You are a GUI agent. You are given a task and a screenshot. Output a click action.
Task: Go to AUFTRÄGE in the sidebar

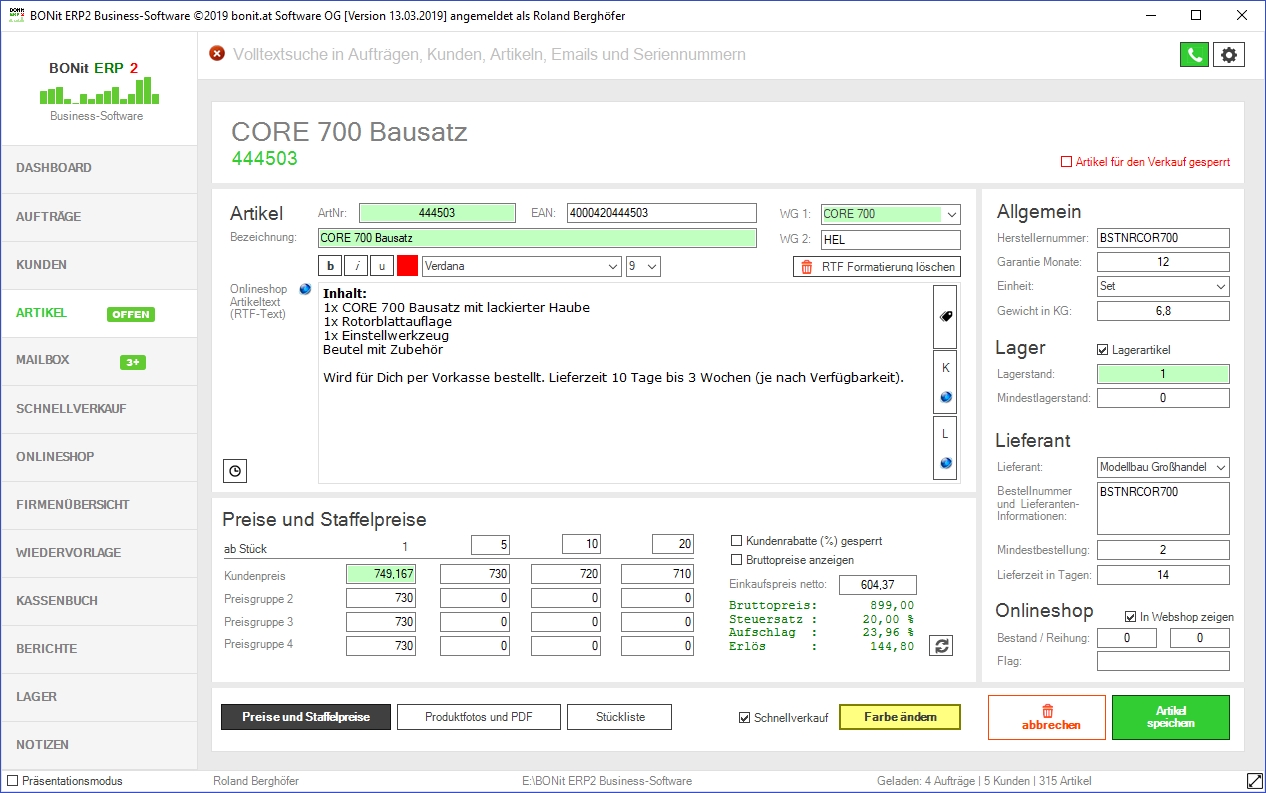98,217
